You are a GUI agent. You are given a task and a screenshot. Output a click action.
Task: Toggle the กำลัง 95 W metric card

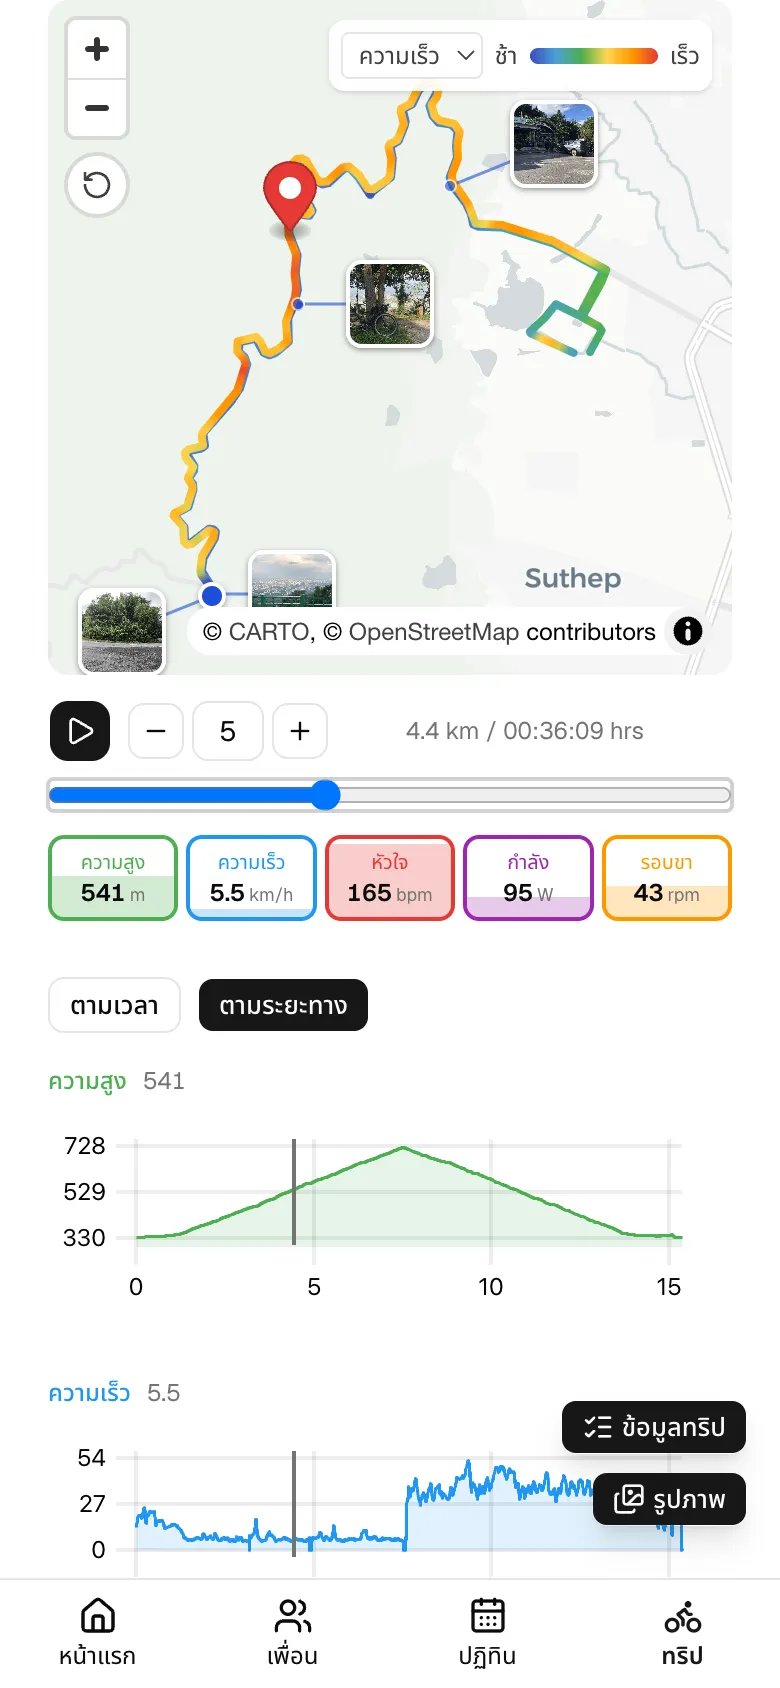pos(528,878)
